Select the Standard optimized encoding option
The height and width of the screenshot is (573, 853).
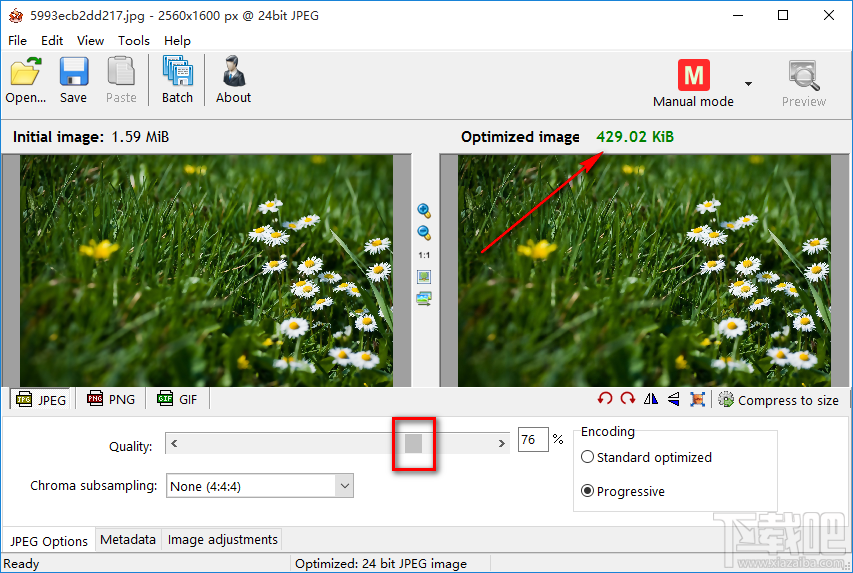click(x=646, y=457)
